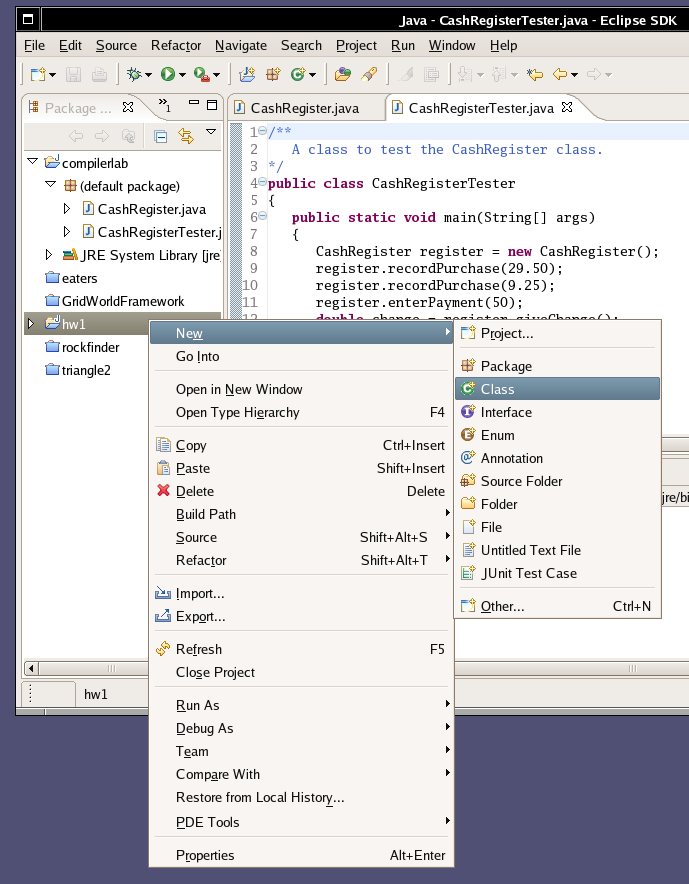Image resolution: width=689 pixels, height=884 pixels.
Task: Collapse the compilerlab project tree node
Action: tap(32, 162)
